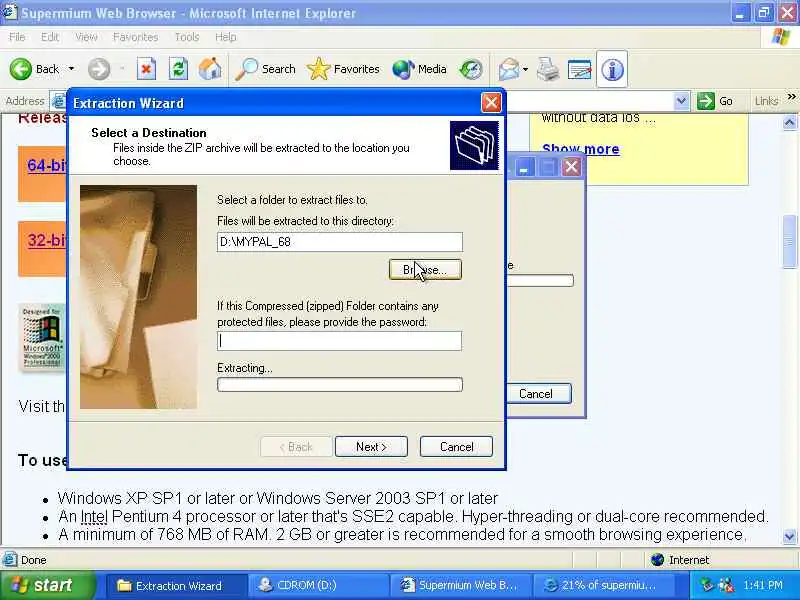This screenshot has height=600, width=800.
Task: Open the Edit menu
Action: [49, 37]
